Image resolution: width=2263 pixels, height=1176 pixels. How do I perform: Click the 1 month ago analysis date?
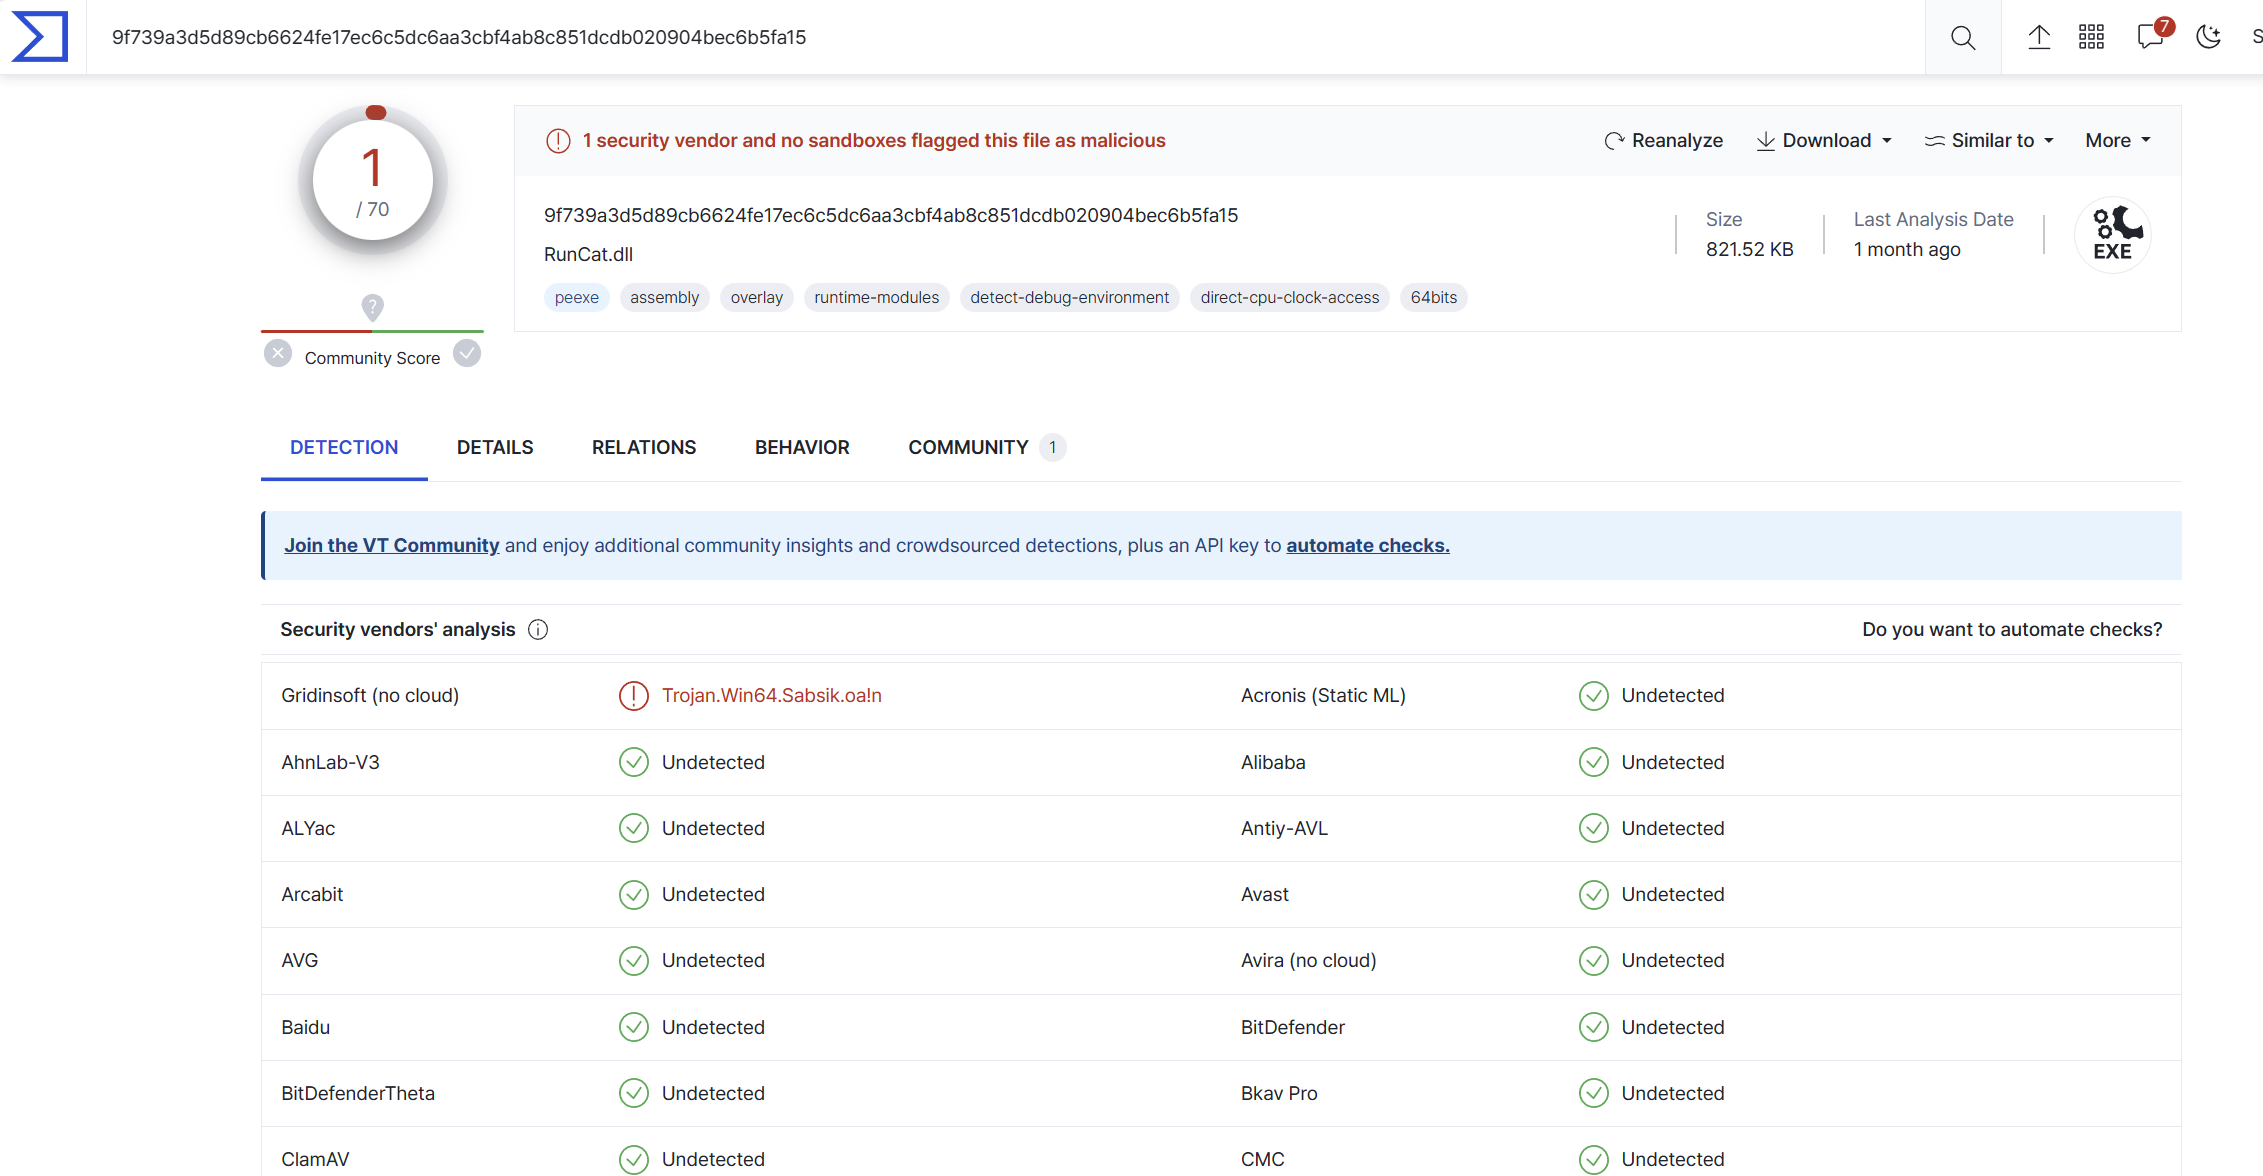(x=1907, y=249)
